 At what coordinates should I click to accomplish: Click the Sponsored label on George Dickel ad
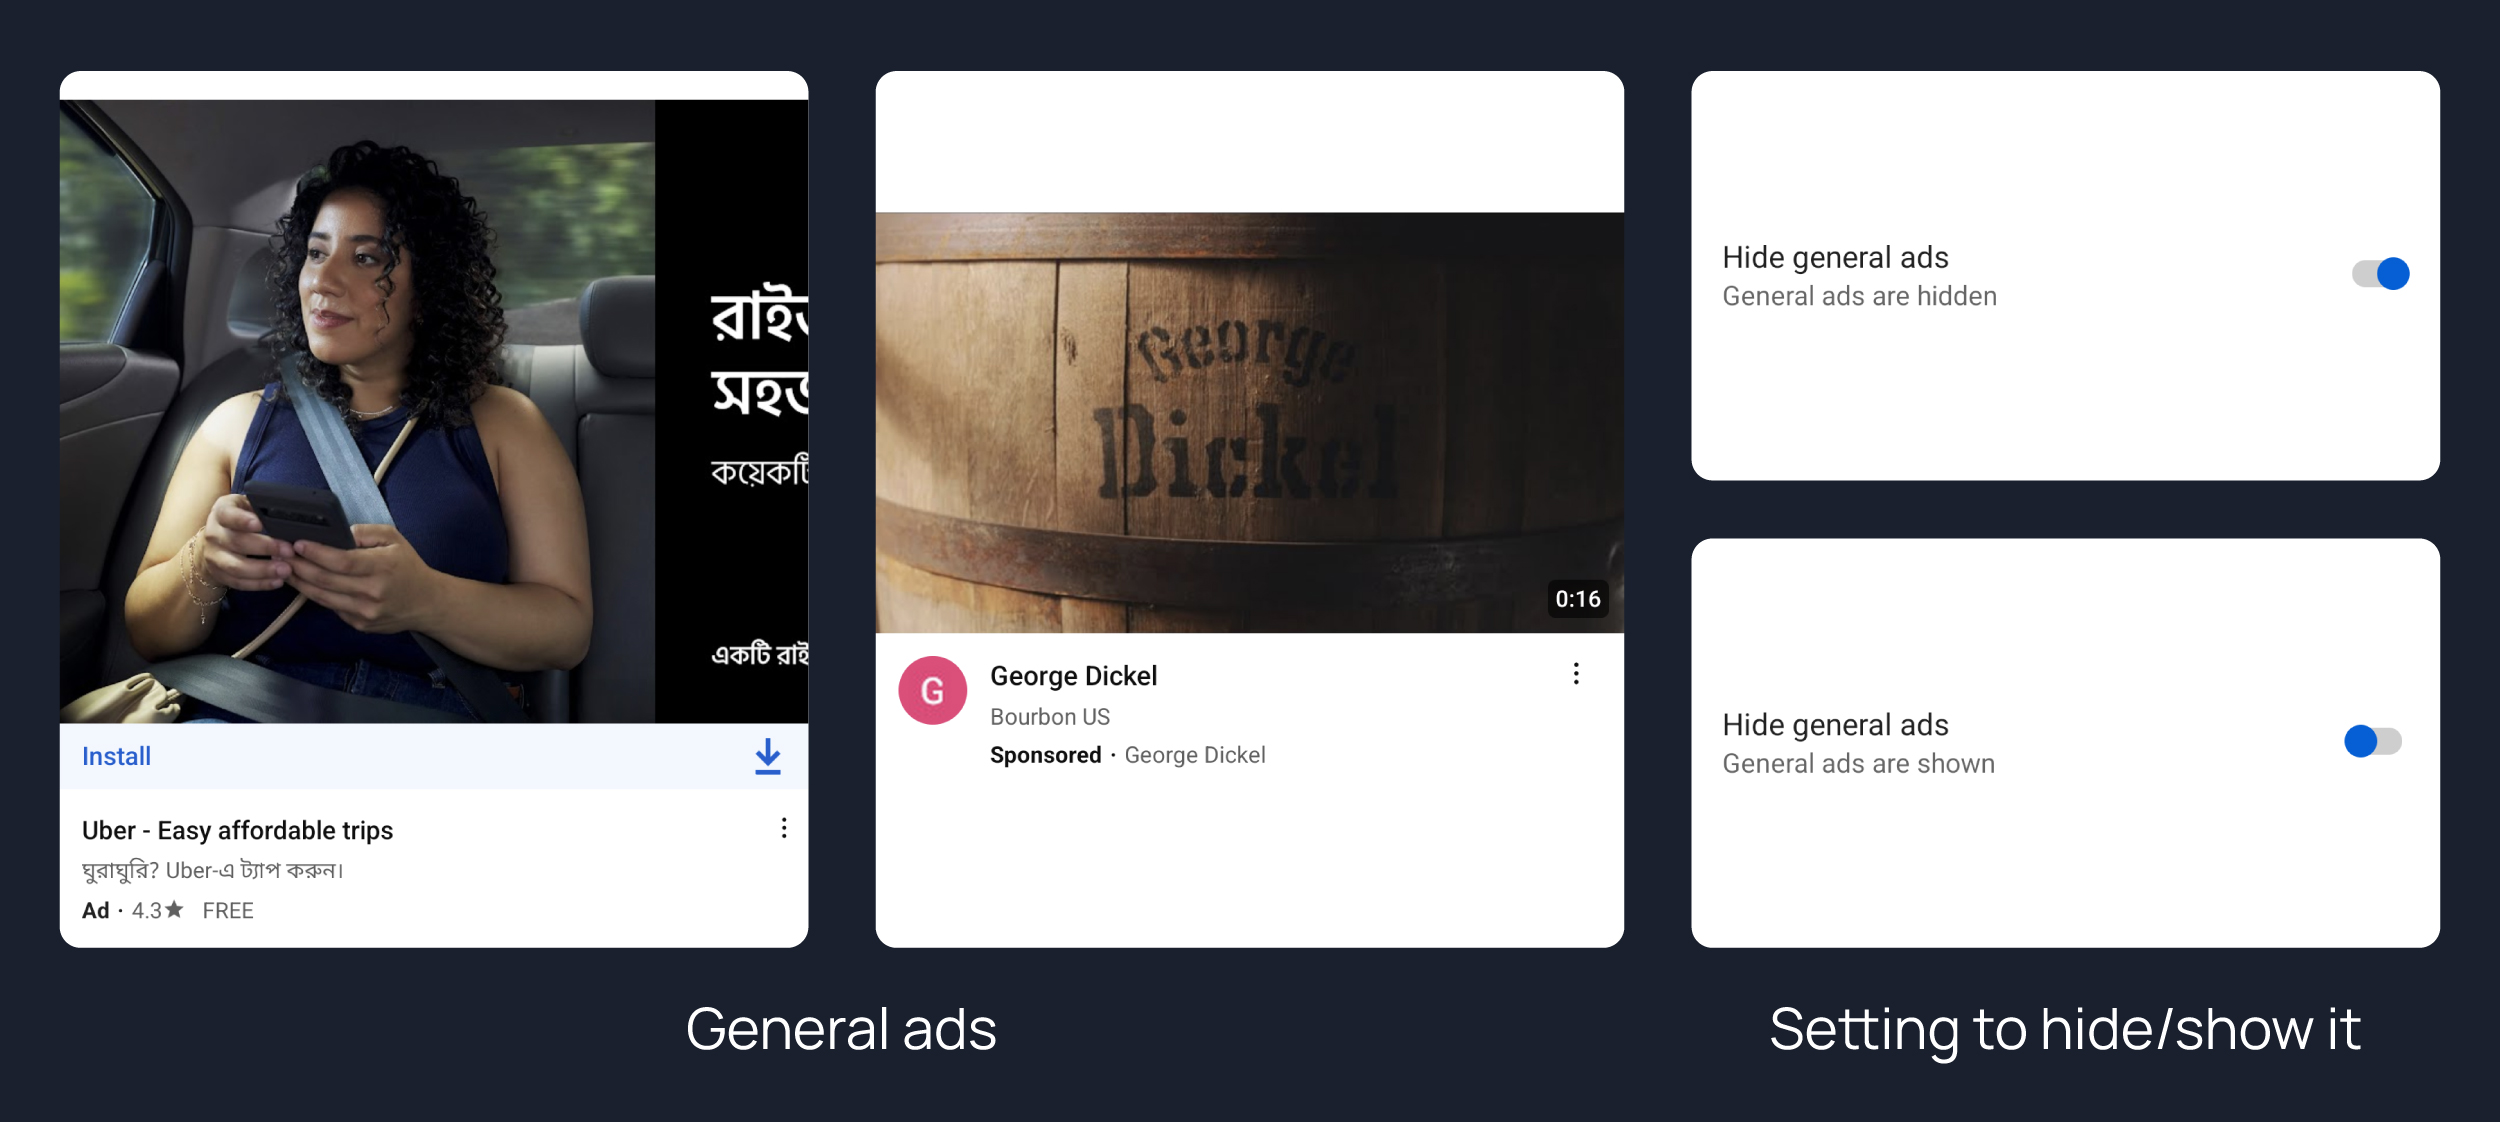pyautogui.click(x=1045, y=755)
